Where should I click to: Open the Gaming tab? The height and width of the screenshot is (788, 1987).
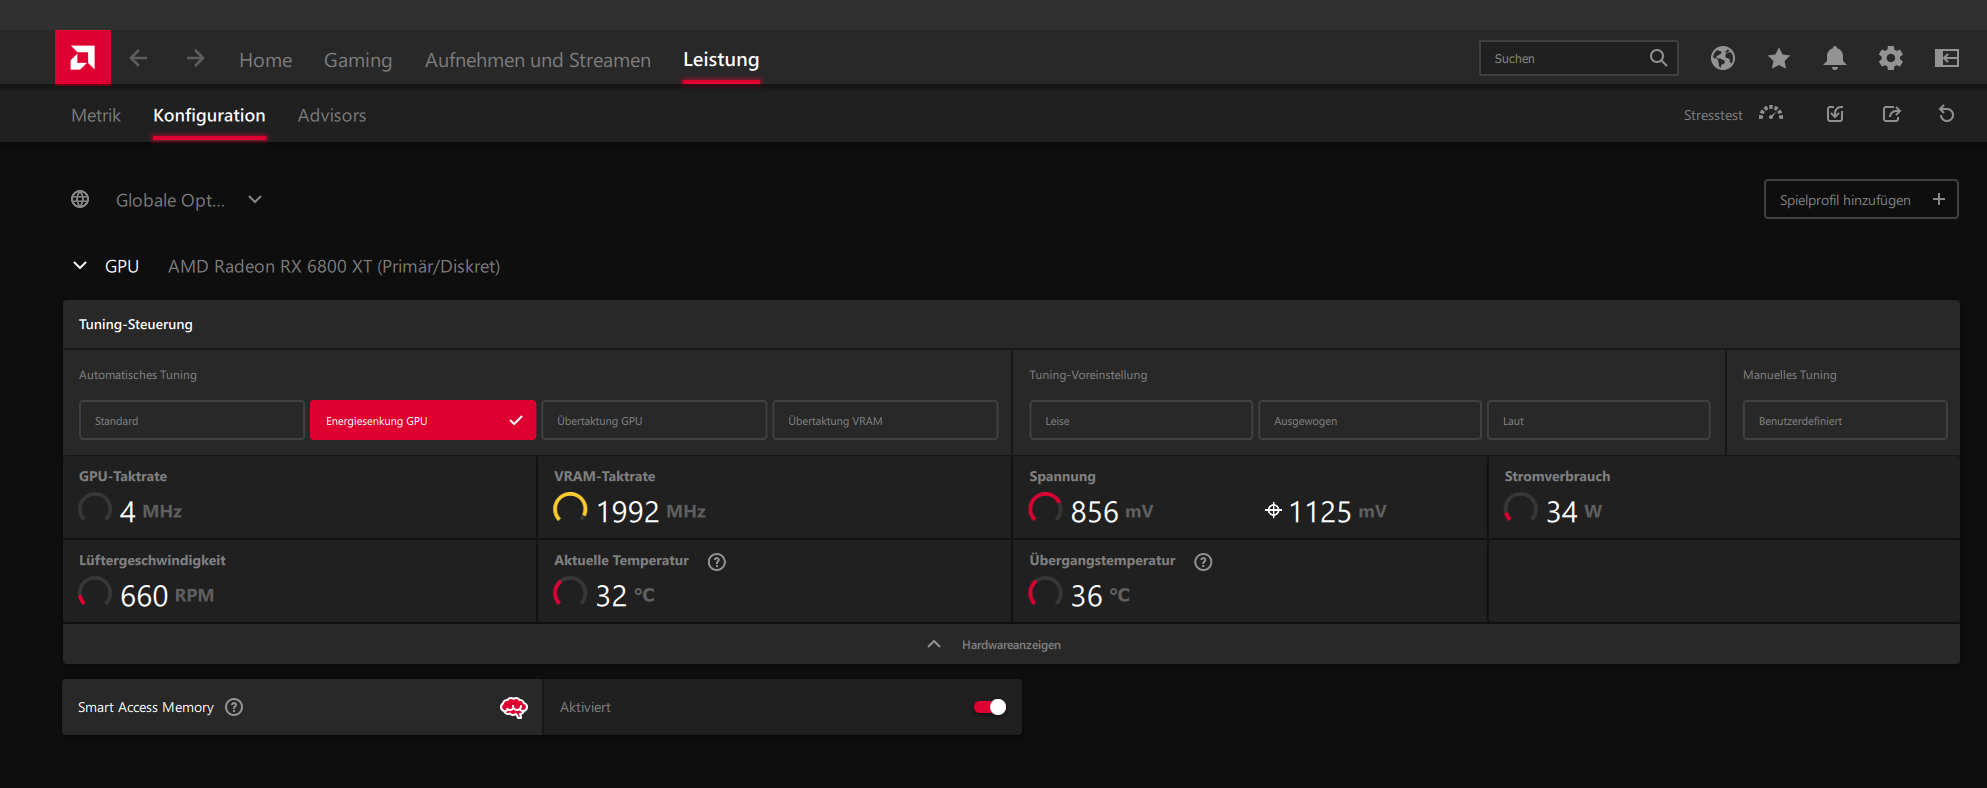tap(358, 60)
